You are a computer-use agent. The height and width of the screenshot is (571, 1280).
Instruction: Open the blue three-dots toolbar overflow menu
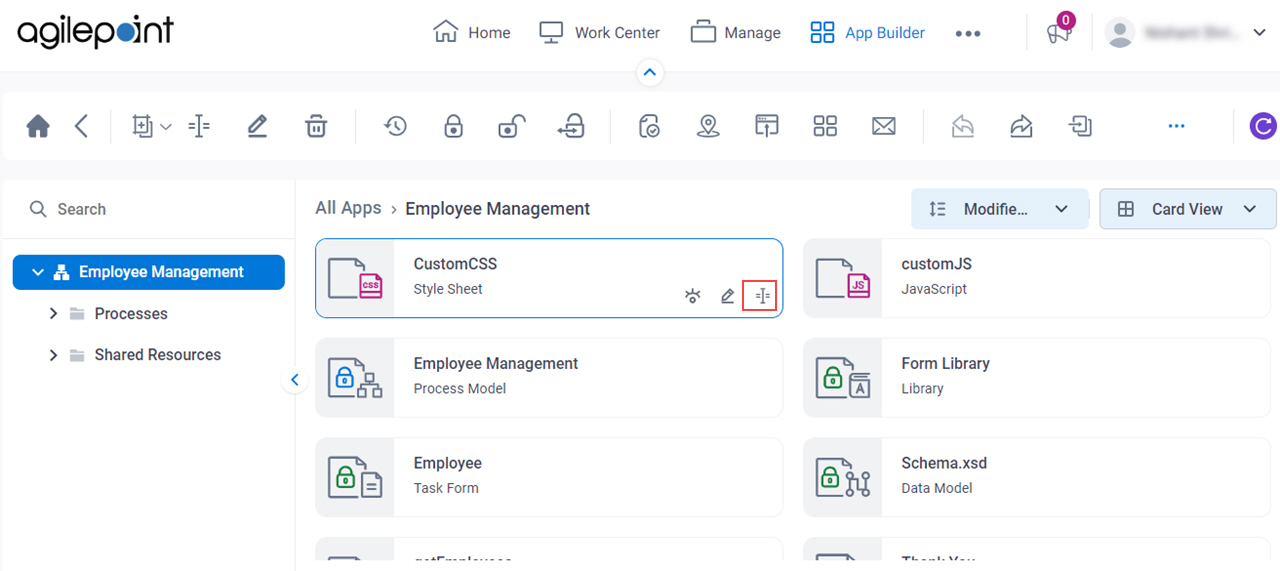coord(1176,126)
